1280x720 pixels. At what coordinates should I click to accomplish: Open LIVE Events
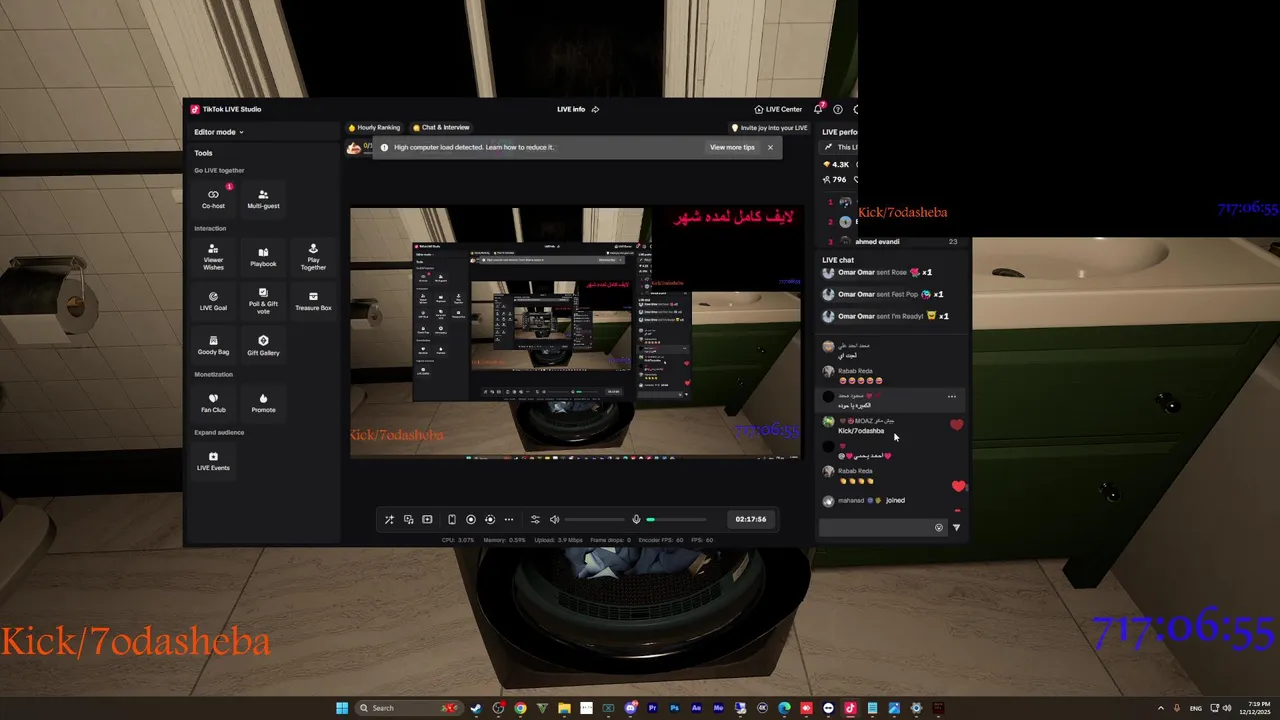click(x=213, y=460)
